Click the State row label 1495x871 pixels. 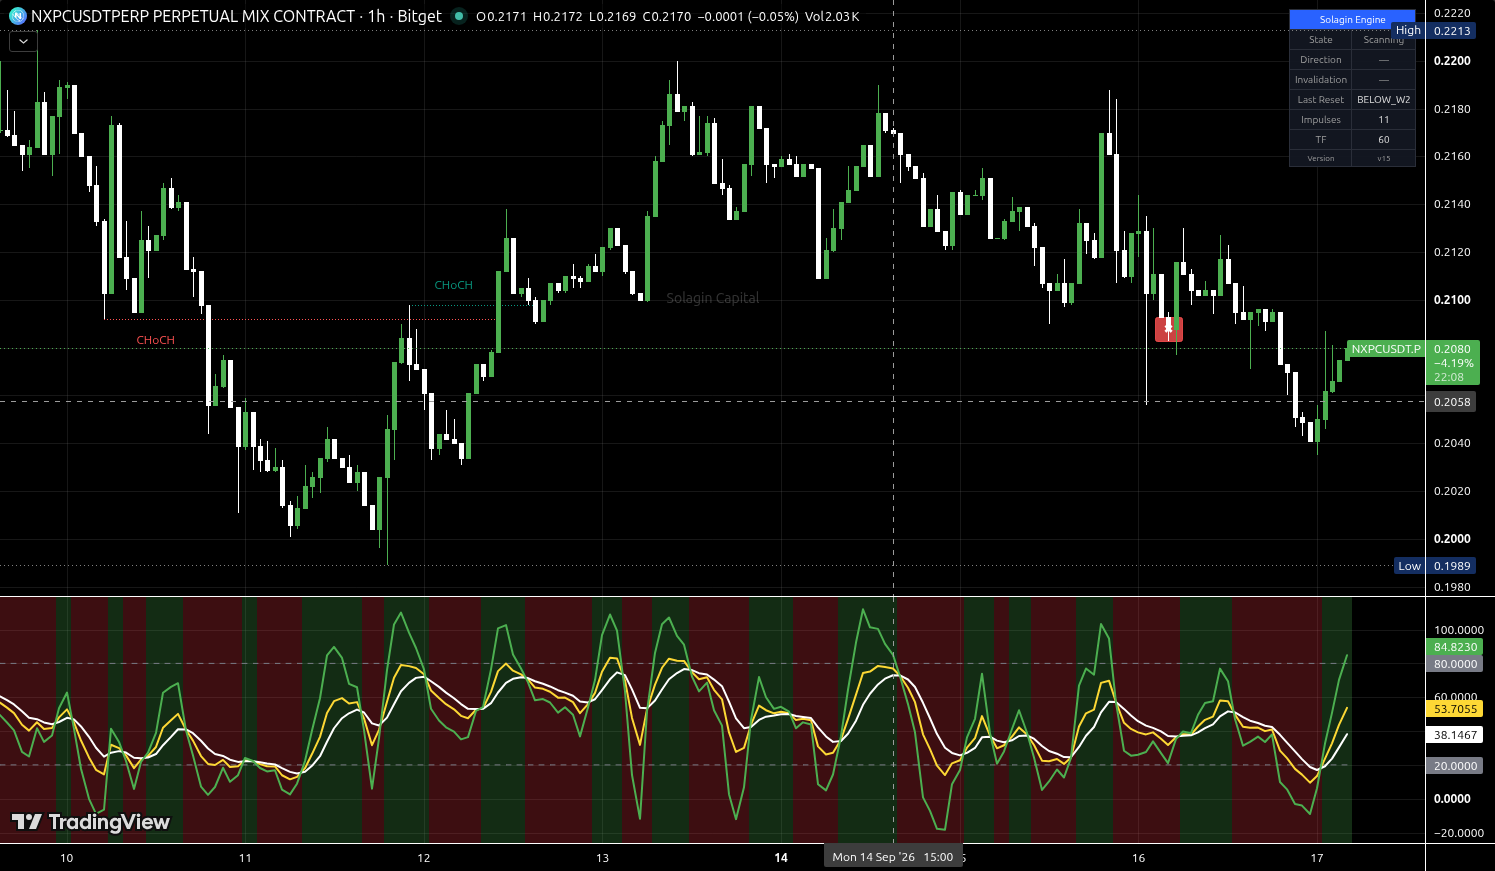1321,40
